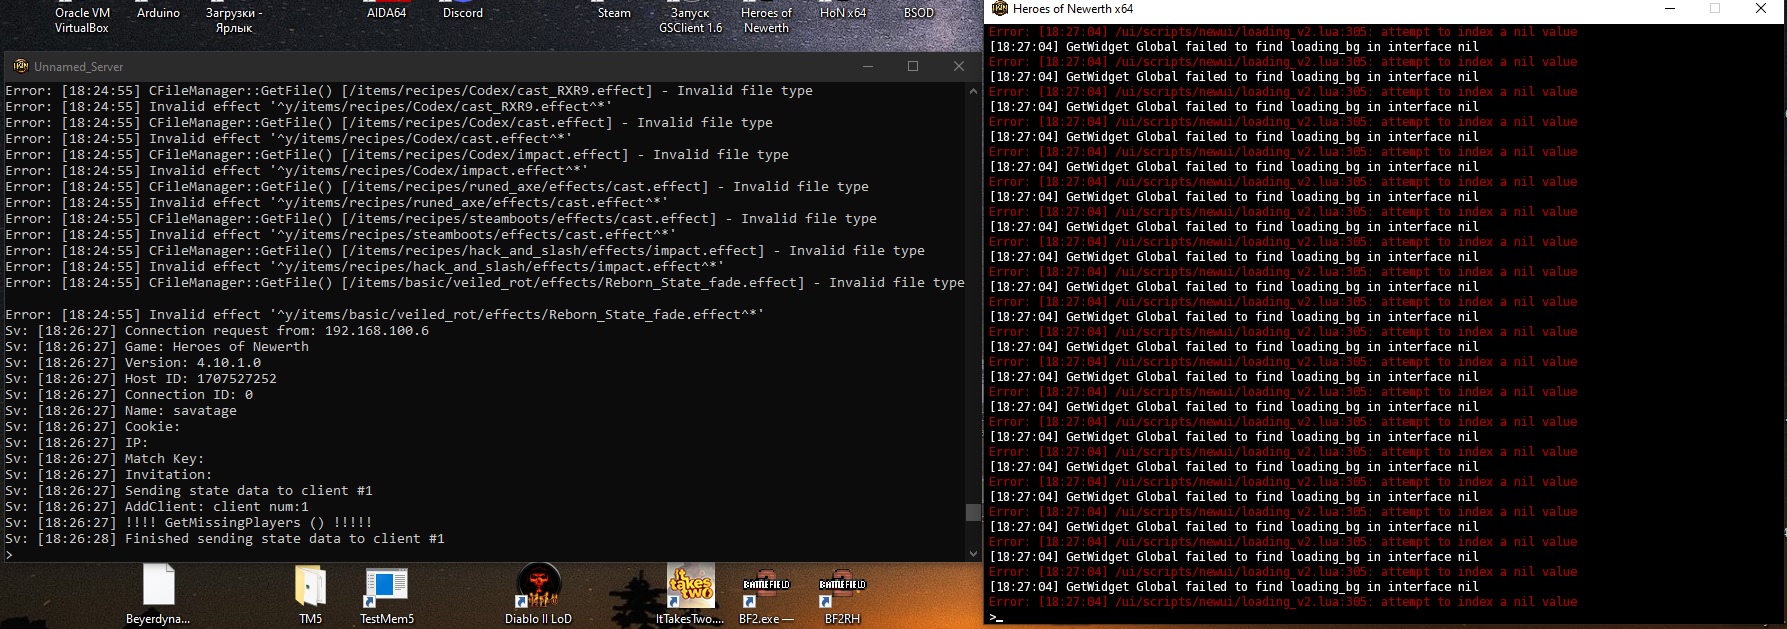Select the TM5 folder icon
The width and height of the screenshot is (1787, 629).
pos(310,594)
